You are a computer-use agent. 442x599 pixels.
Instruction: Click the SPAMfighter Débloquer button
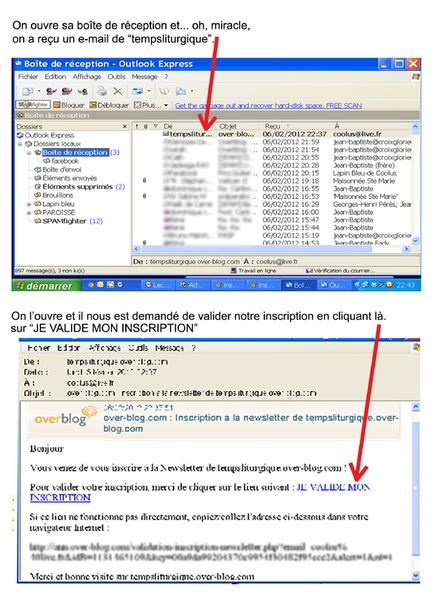[x=109, y=105]
